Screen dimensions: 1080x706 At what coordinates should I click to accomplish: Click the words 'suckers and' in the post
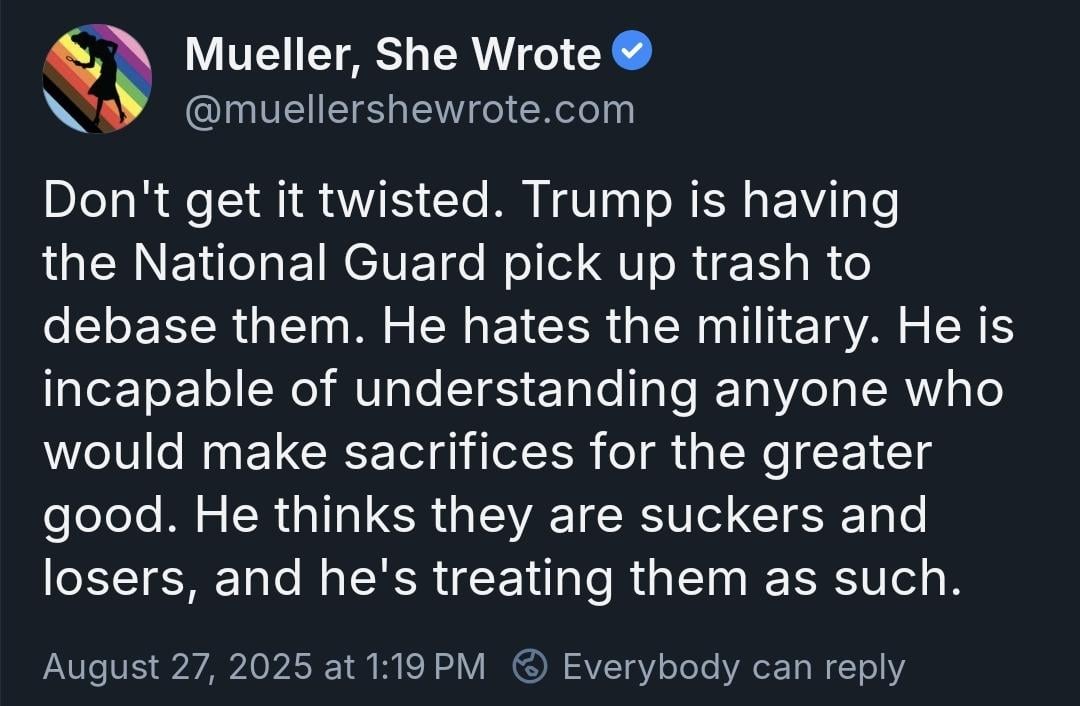783,515
